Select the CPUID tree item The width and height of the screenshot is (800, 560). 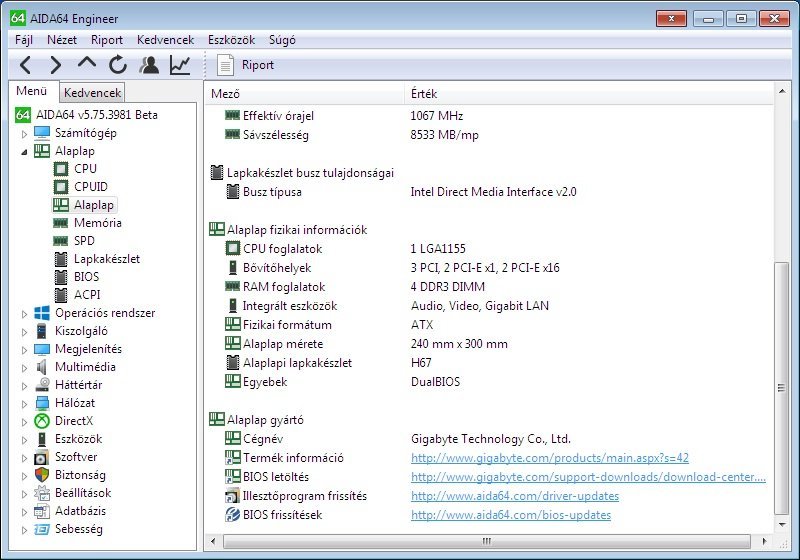91,187
